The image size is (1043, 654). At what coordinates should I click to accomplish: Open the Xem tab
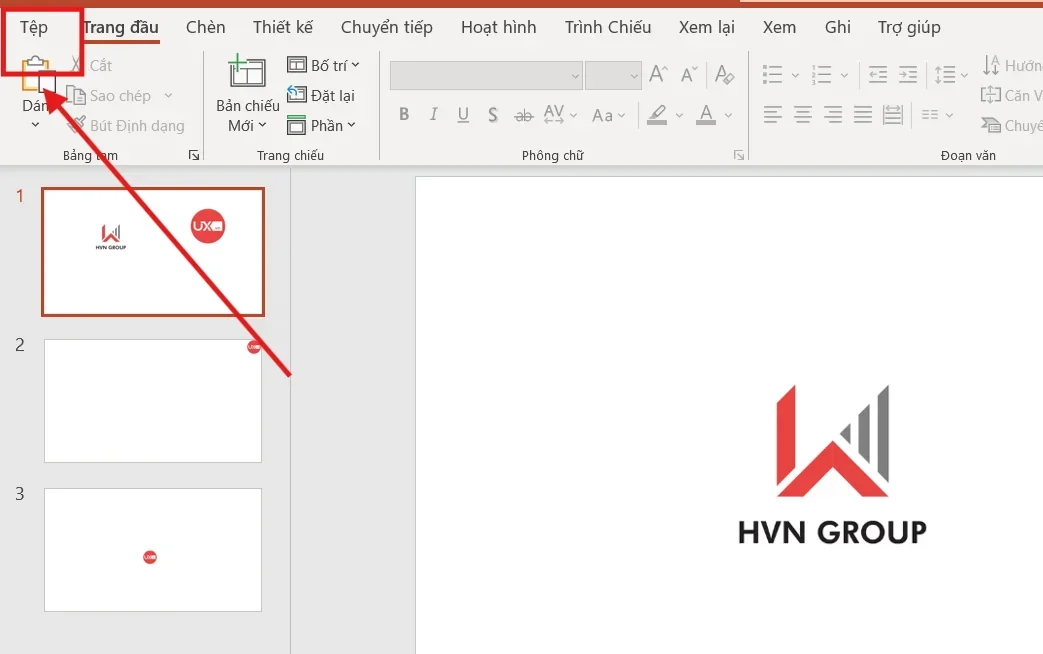[x=779, y=27]
